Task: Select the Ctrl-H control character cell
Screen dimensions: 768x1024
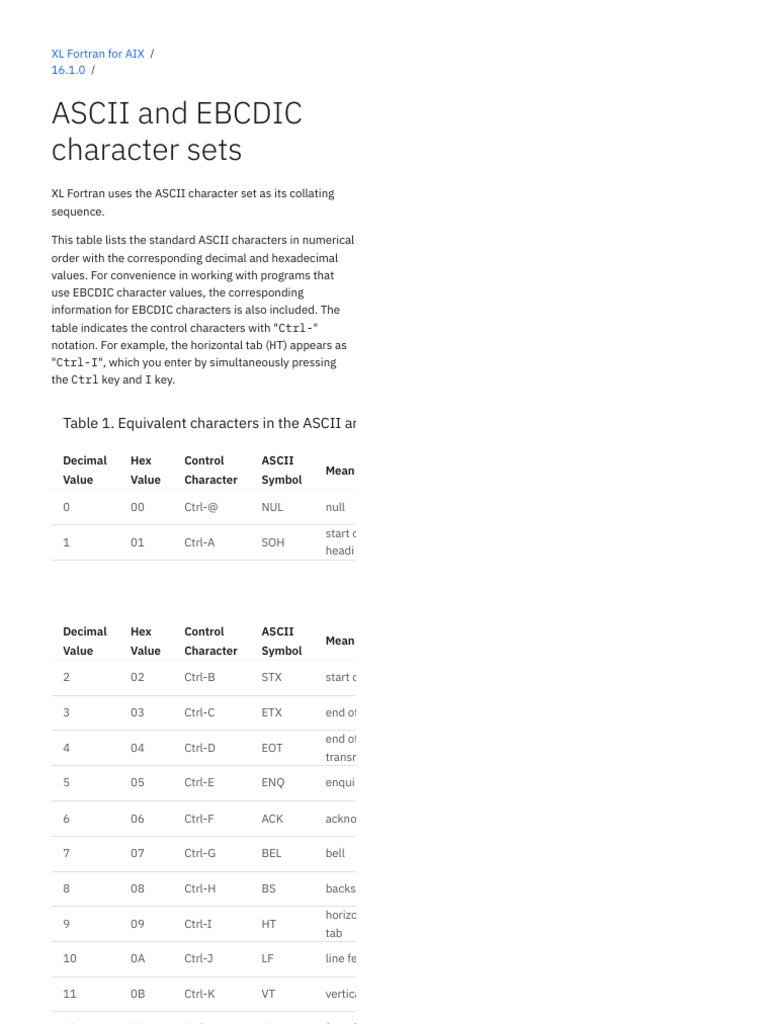Action: pyautogui.click(x=200, y=888)
